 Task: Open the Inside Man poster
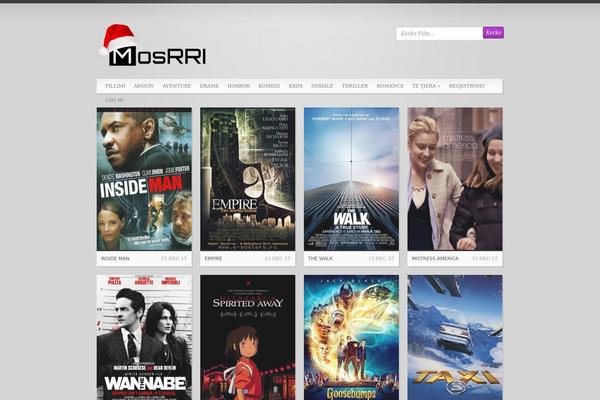(144, 179)
